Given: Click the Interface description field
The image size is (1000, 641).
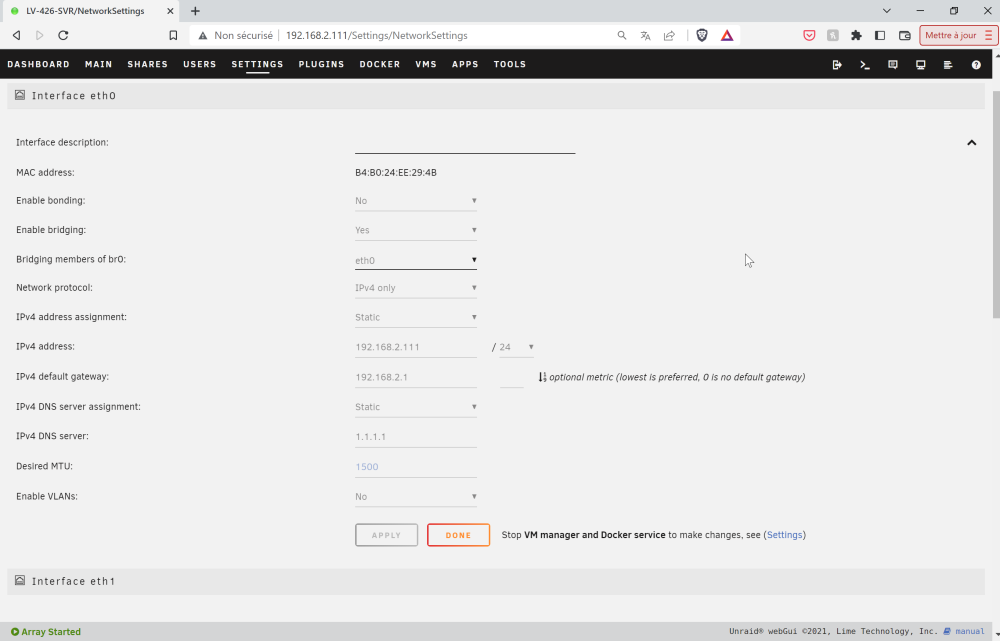Looking at the screenshot, I should click(465, 143).
